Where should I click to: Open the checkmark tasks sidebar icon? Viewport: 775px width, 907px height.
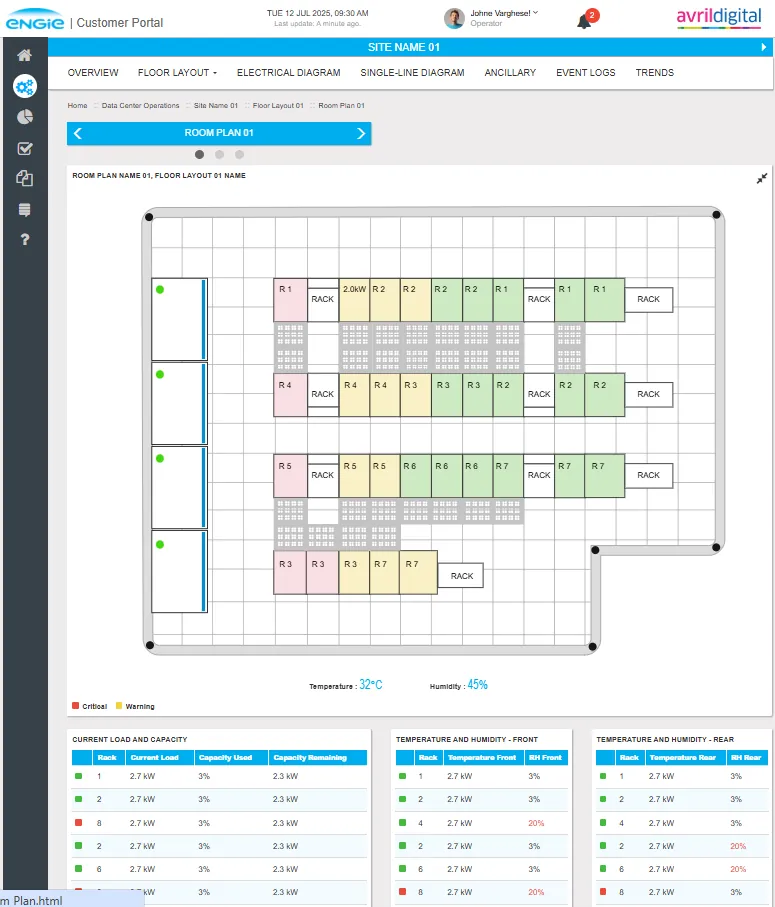point(25,149)
